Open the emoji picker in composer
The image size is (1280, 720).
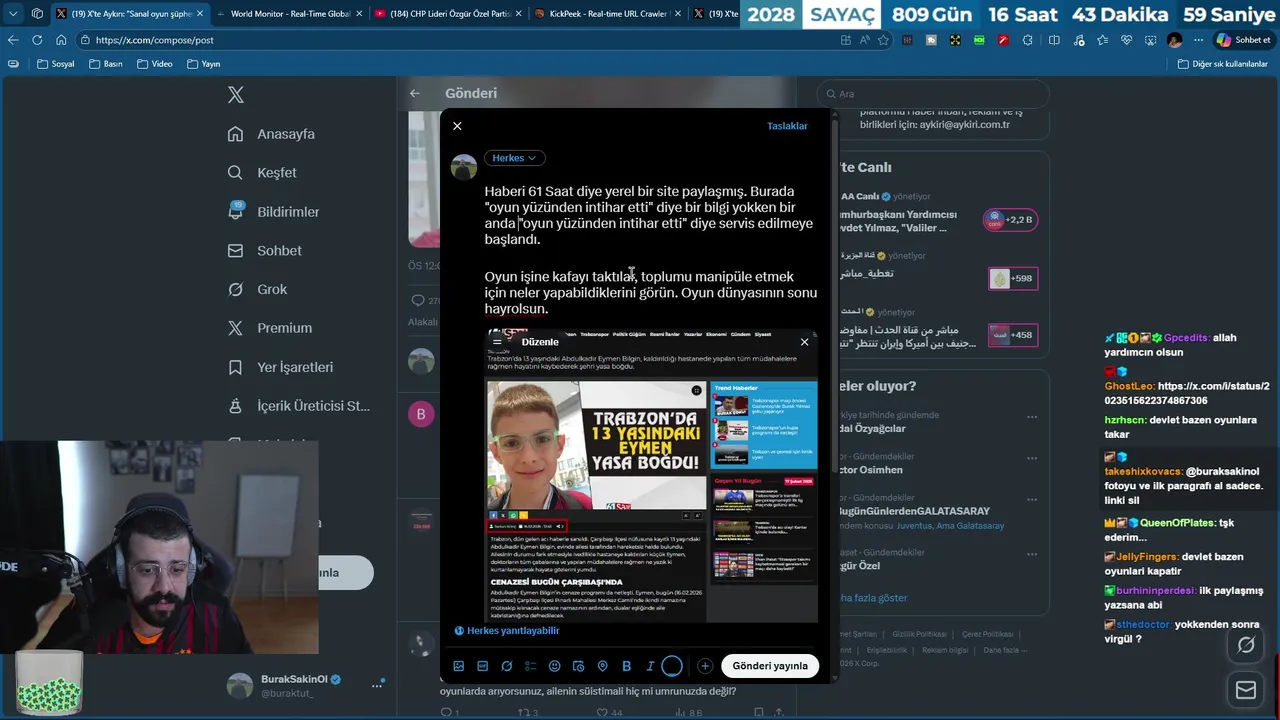click(555, 666)
